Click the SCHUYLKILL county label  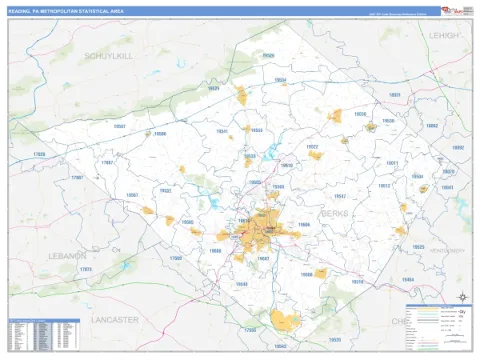pos(109,56)
